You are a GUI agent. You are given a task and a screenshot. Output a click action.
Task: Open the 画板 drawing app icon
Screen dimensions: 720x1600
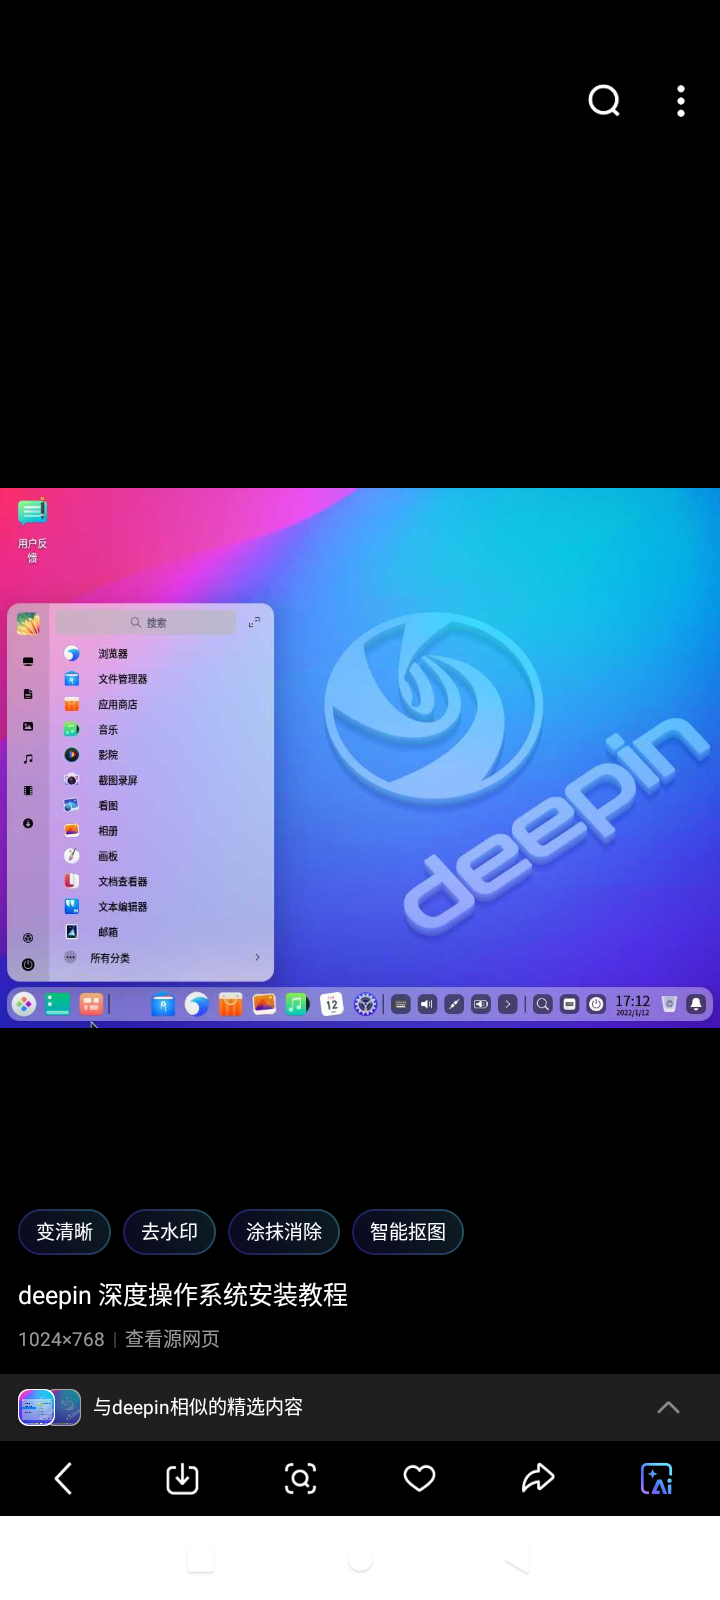(x=72, y=856)
